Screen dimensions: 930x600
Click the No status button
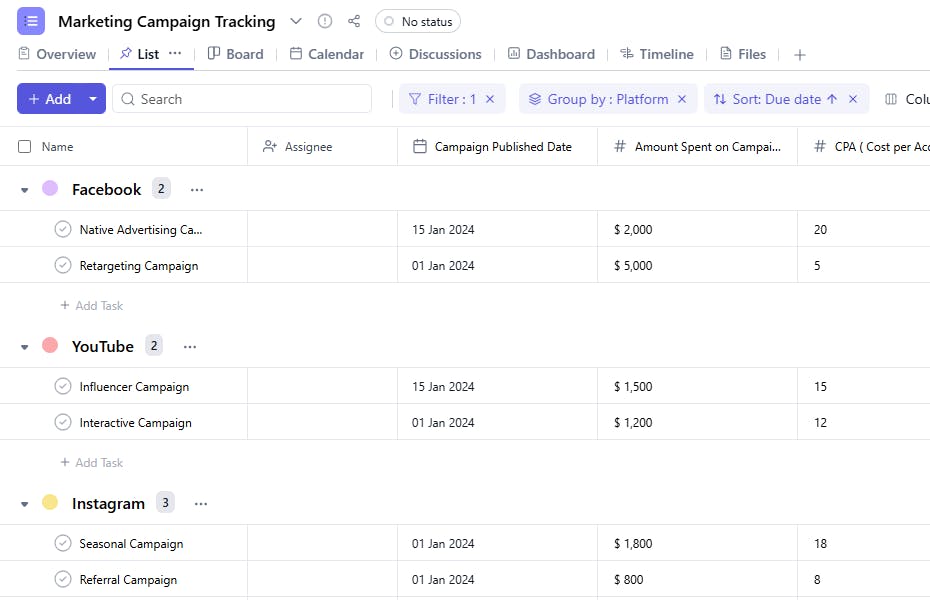pos(418,21)
